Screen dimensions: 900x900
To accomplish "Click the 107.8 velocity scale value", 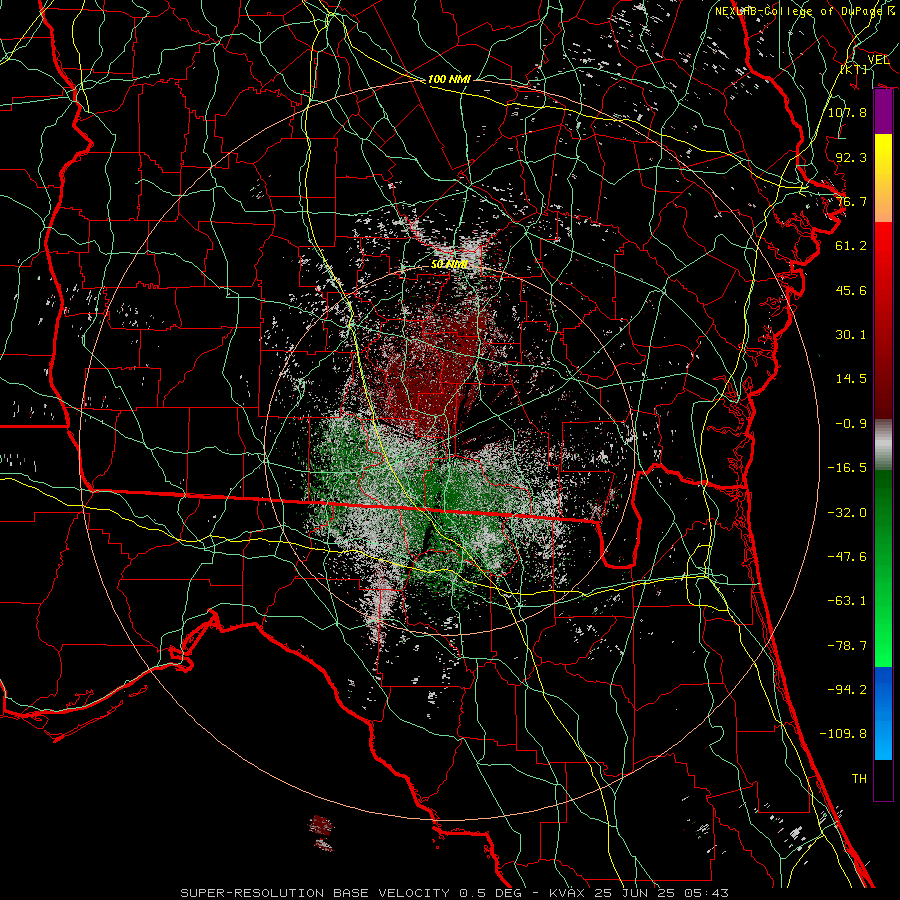I will click(847, 112).
